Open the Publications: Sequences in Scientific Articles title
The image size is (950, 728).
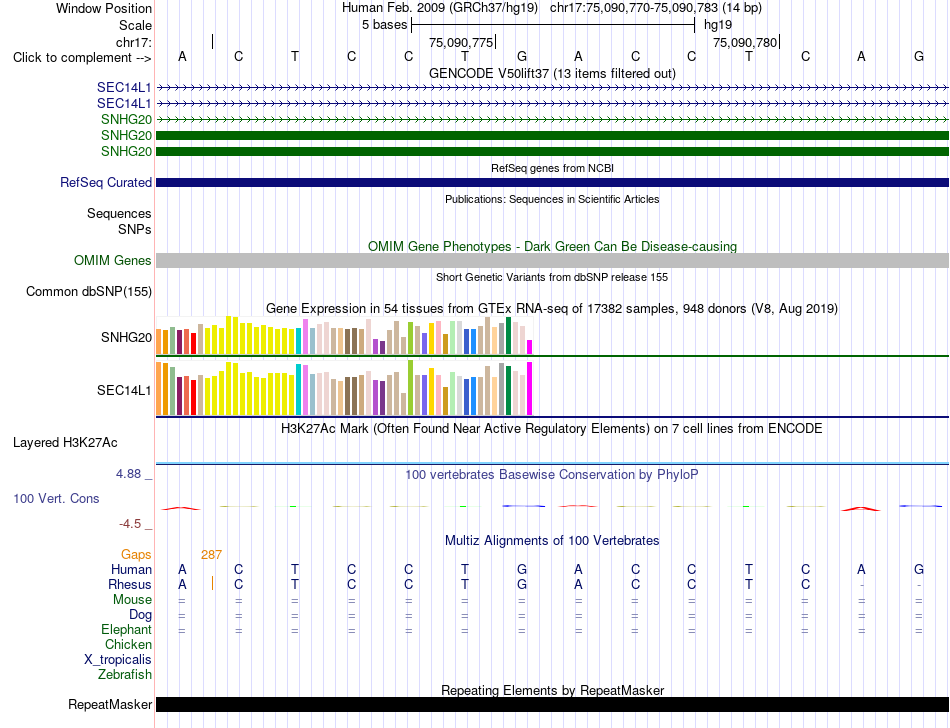[x=552, y=199]
